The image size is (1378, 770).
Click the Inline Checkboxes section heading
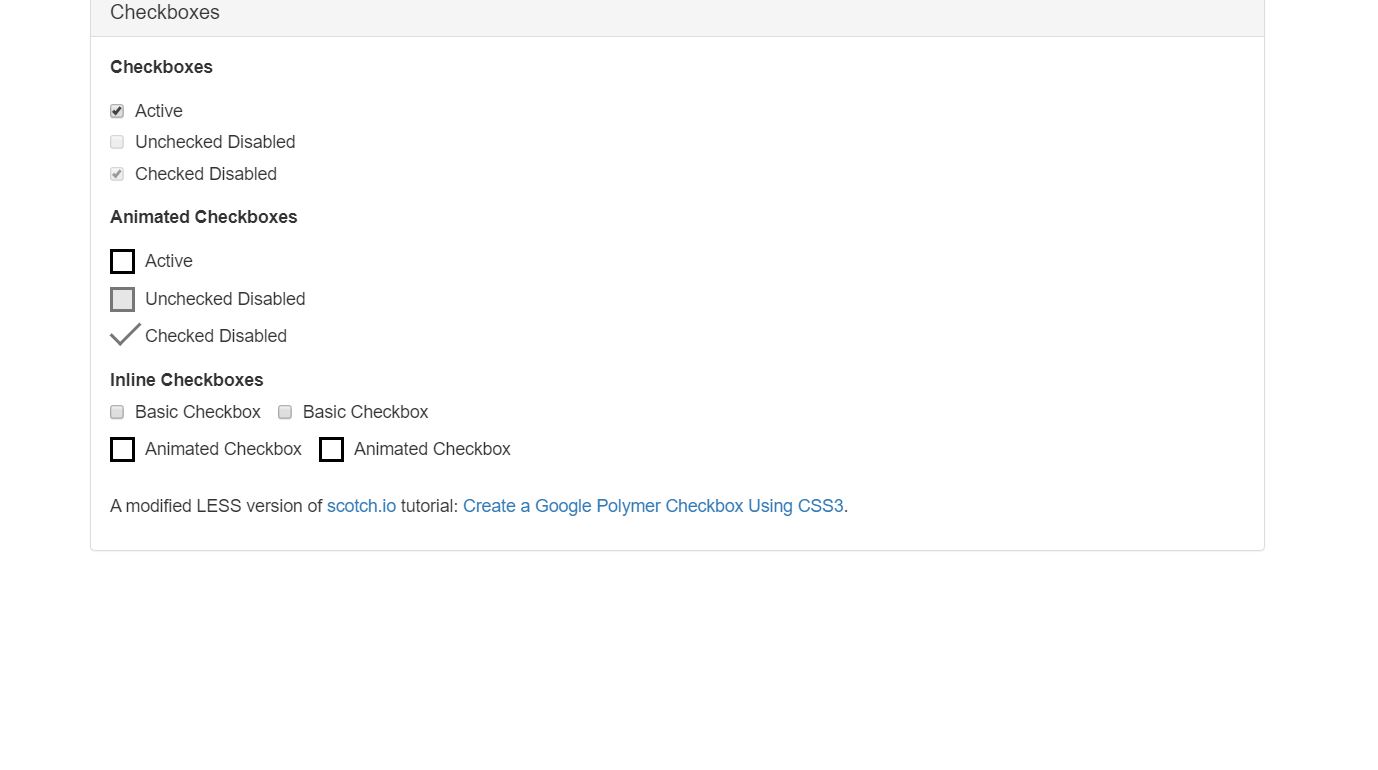(186, 380)
